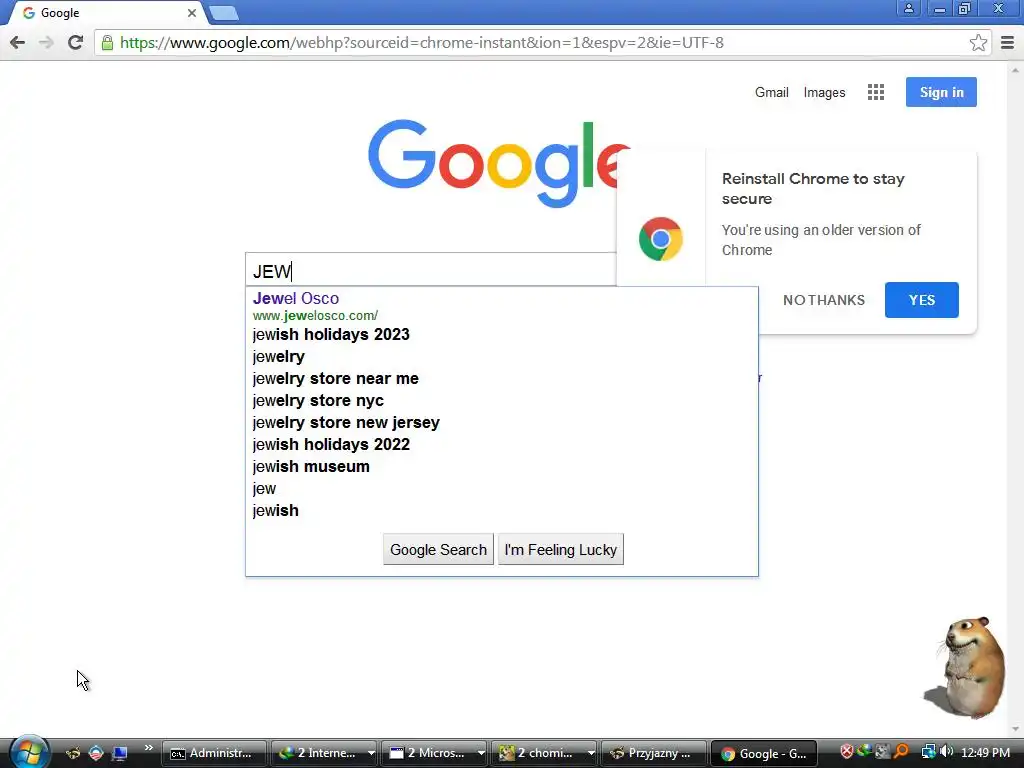
Task: Go back with the browser back arrow
Action: pos(18,43)
